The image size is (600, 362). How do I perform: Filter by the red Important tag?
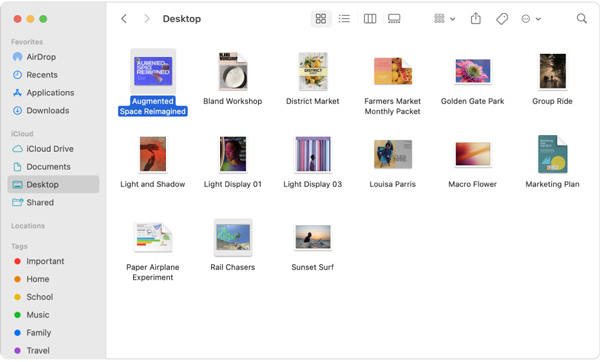click(x=53, y=261)
